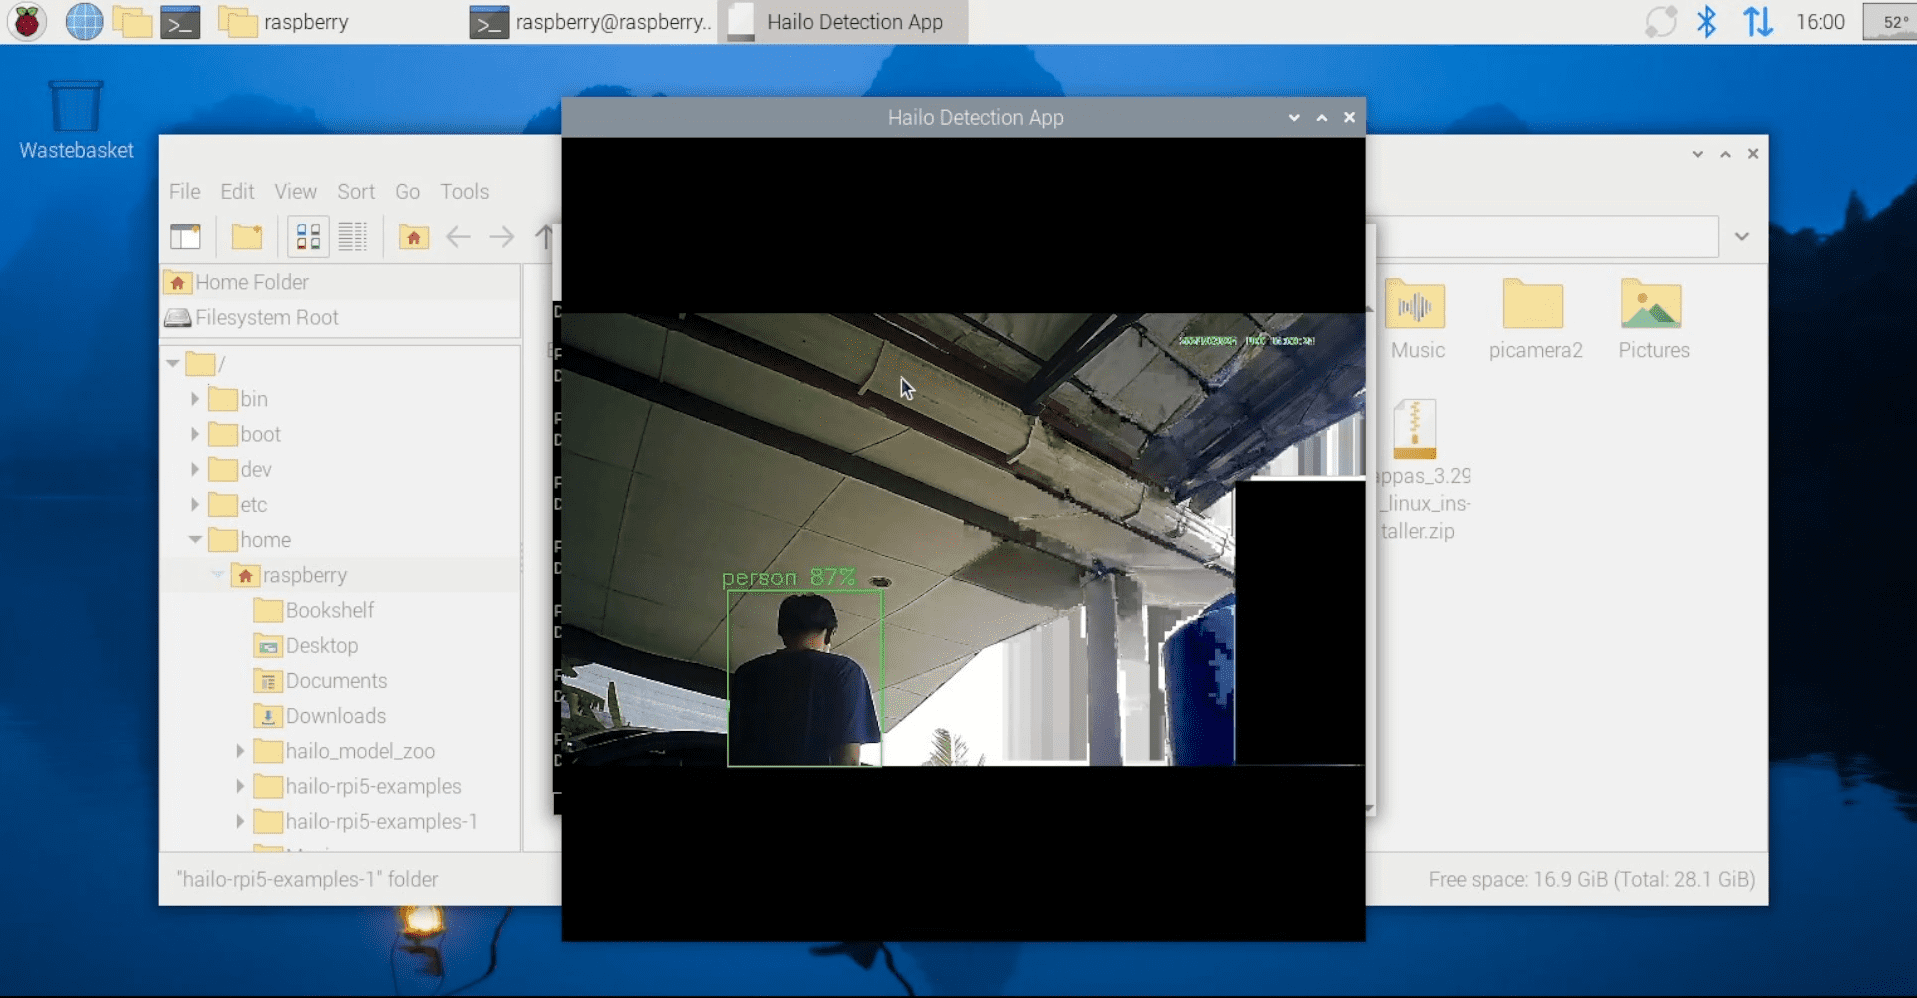
Task: Switch to compact list view
Action: 353,236
